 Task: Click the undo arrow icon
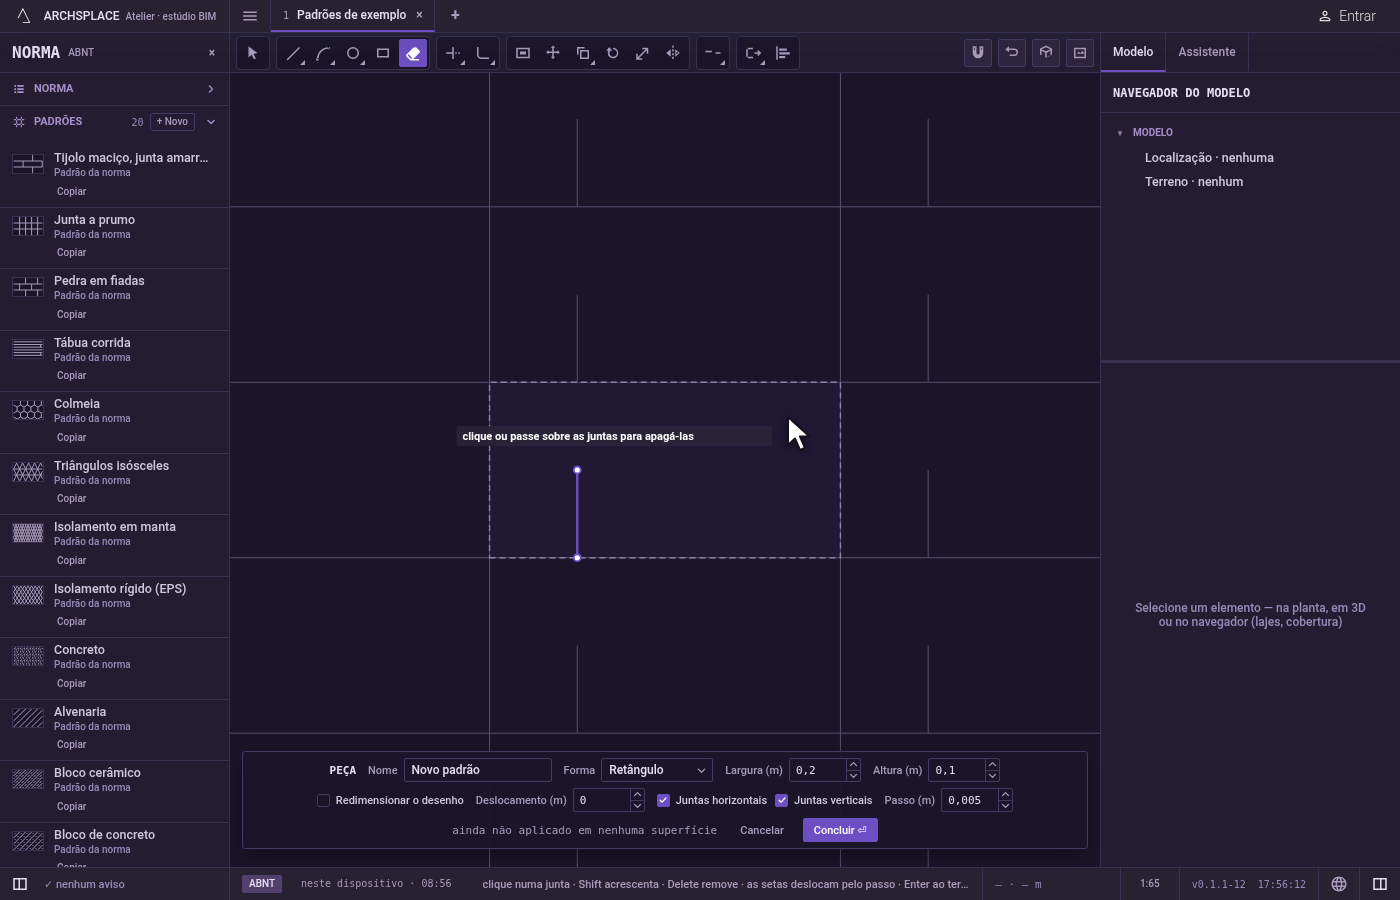1012,53
